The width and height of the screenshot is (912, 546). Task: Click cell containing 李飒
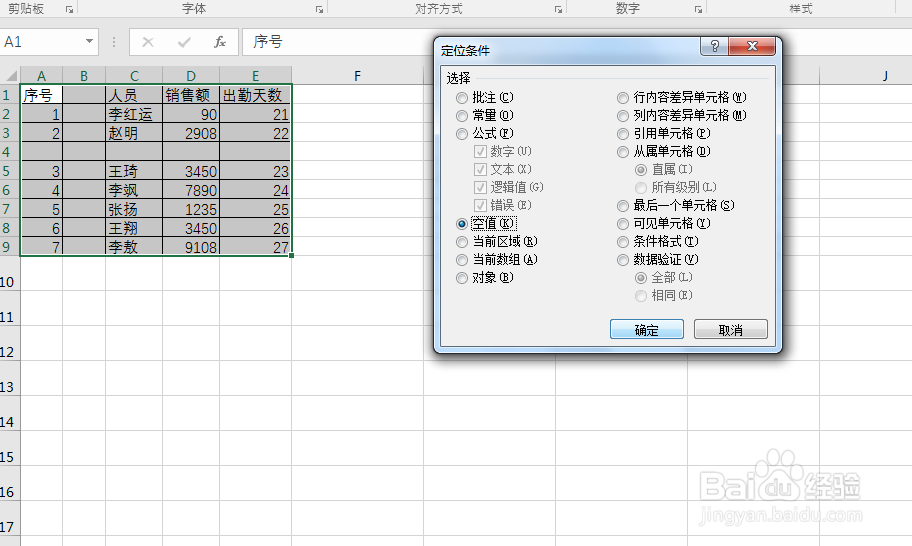click(134, 190)
